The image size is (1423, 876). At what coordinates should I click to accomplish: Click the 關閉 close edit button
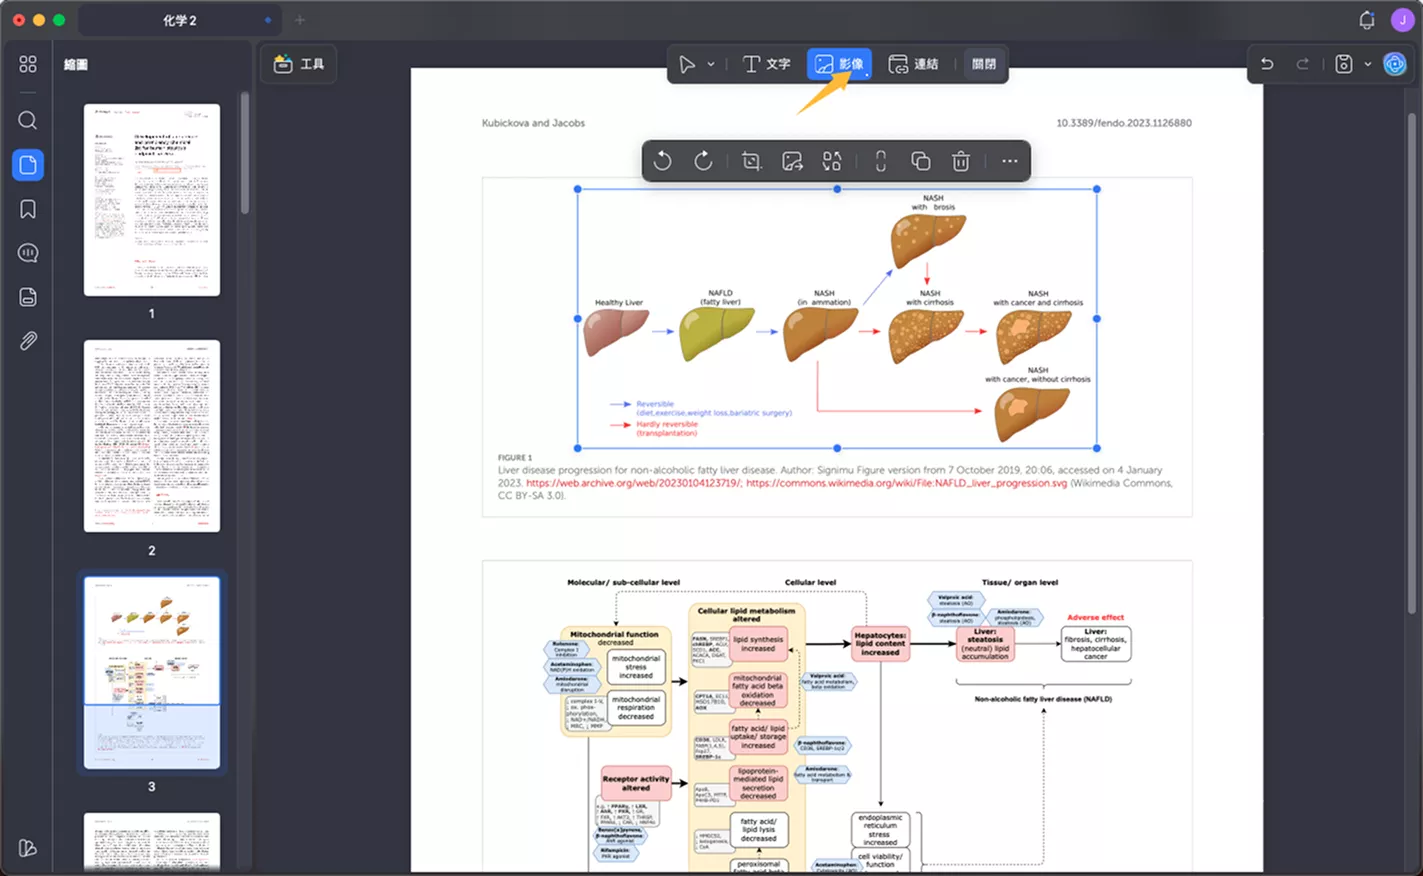click(x=984, y=64)
